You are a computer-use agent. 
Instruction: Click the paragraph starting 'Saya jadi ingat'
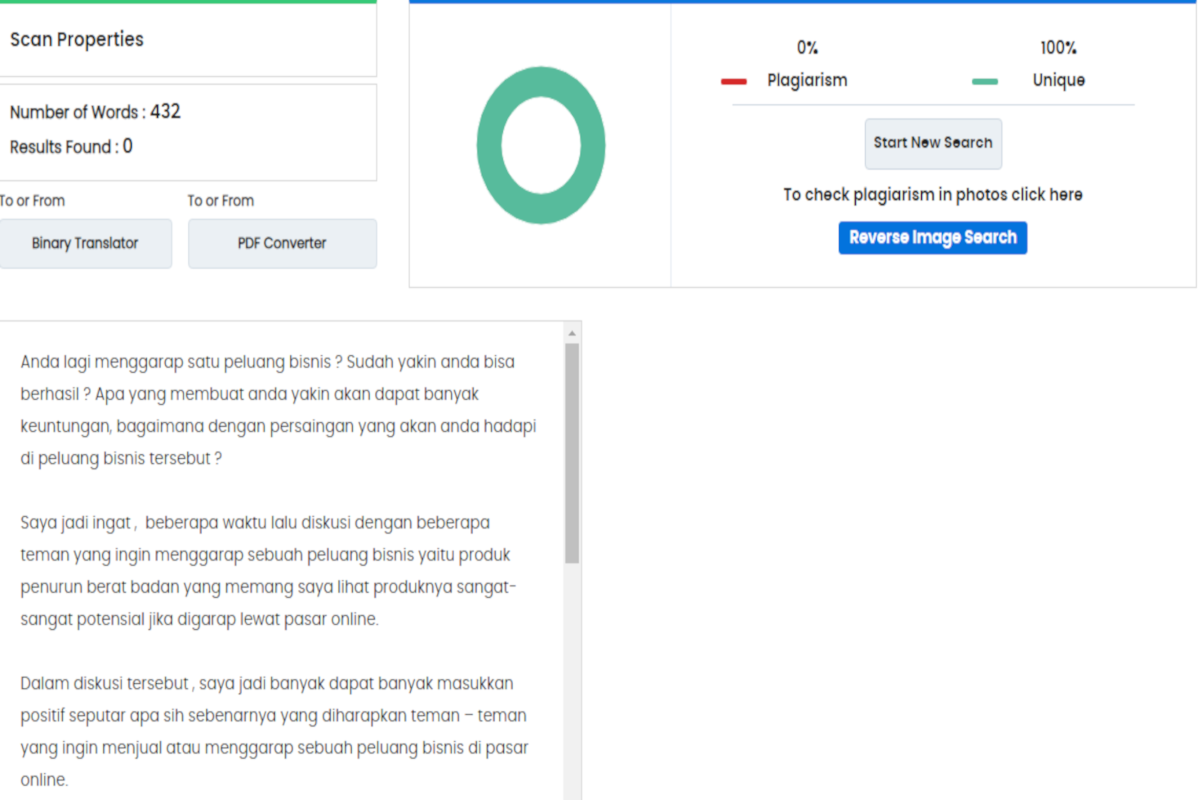[x=268, y=570]
